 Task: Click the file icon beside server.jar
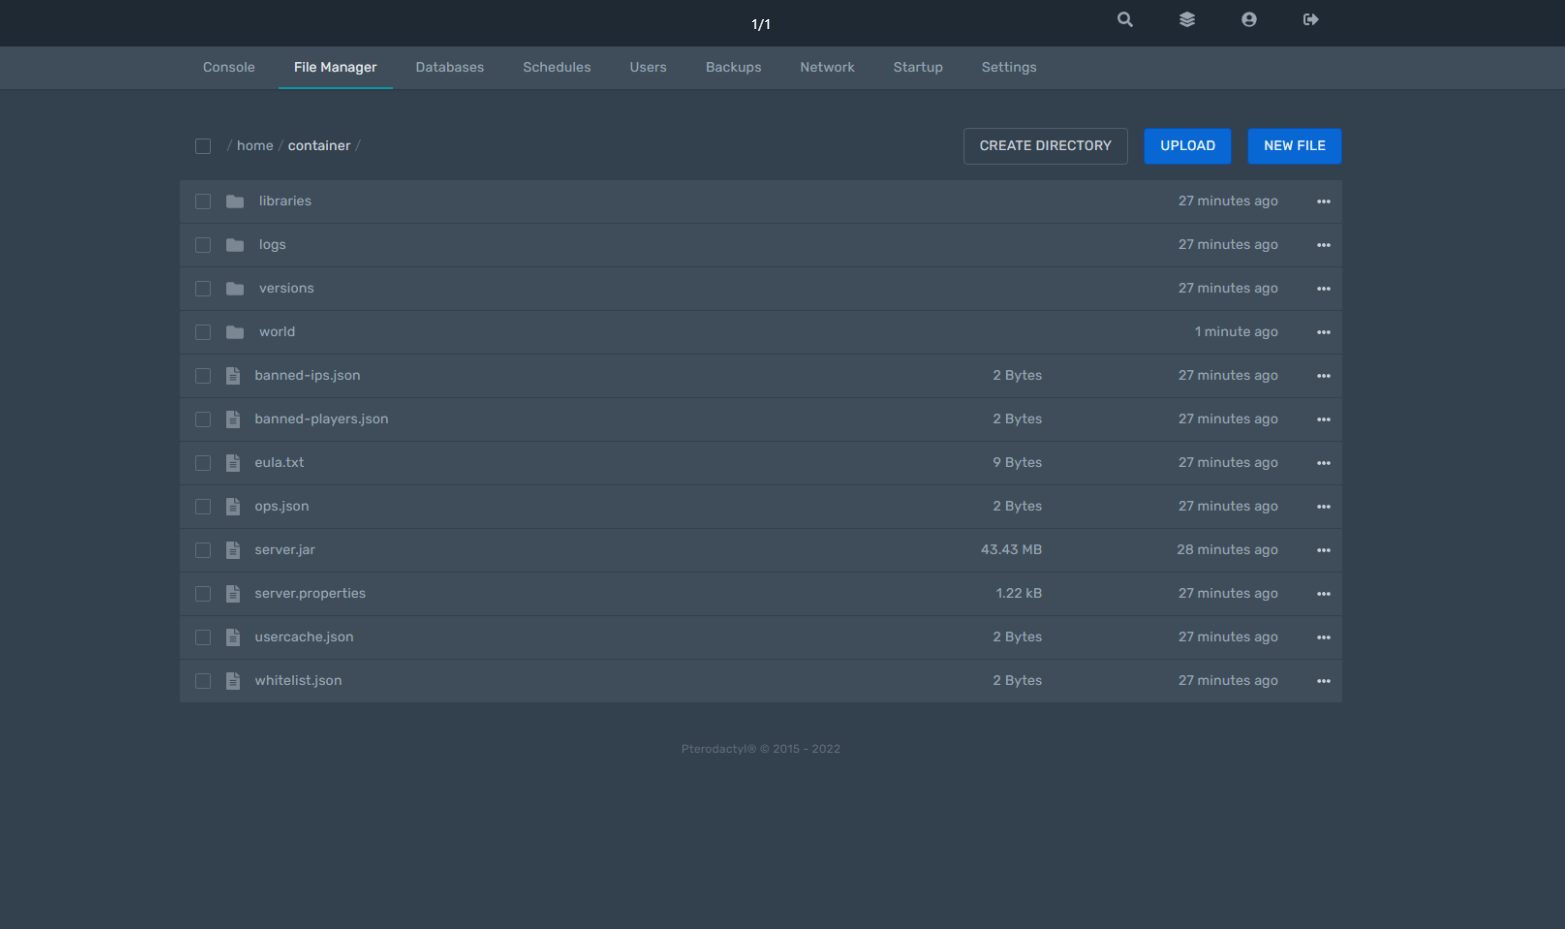[x=233, y=550]
